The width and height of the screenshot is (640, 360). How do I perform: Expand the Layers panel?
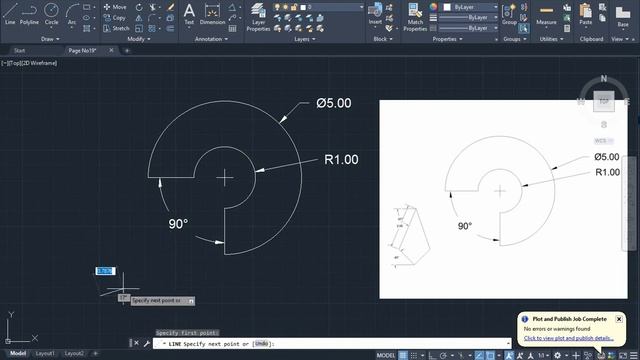(305, 39)
